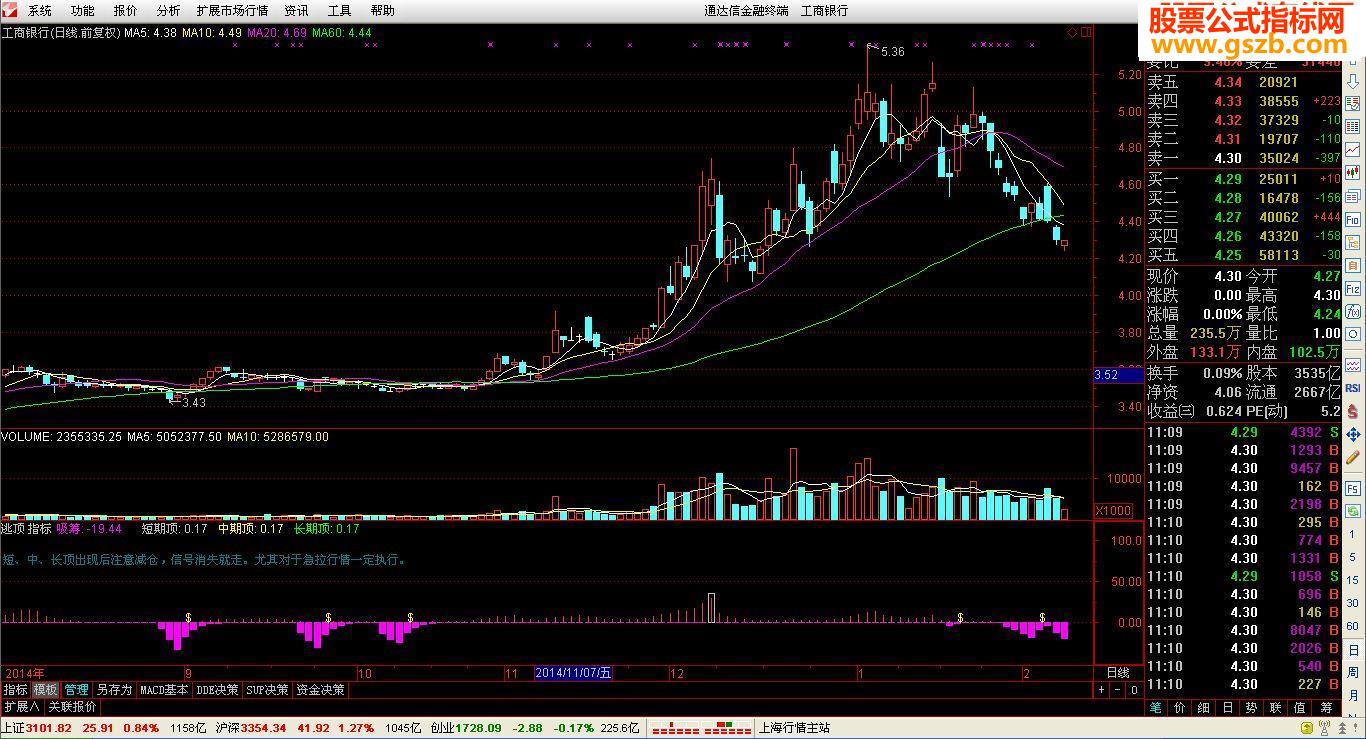The image size is (1366, 739).
Task: Select the 资金决策 template
Action: pos(320,690)
